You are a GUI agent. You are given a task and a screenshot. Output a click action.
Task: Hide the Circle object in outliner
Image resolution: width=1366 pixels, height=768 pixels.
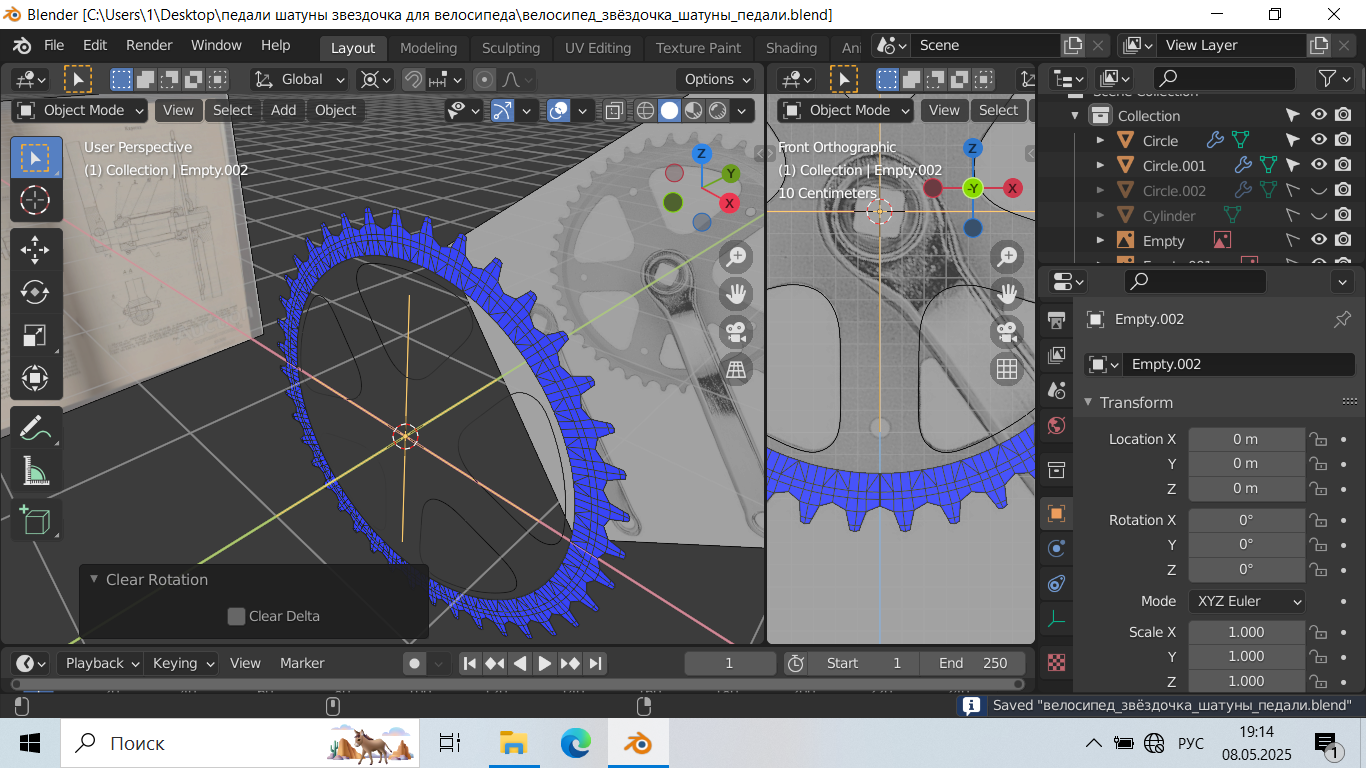(x=1319, y=141)
